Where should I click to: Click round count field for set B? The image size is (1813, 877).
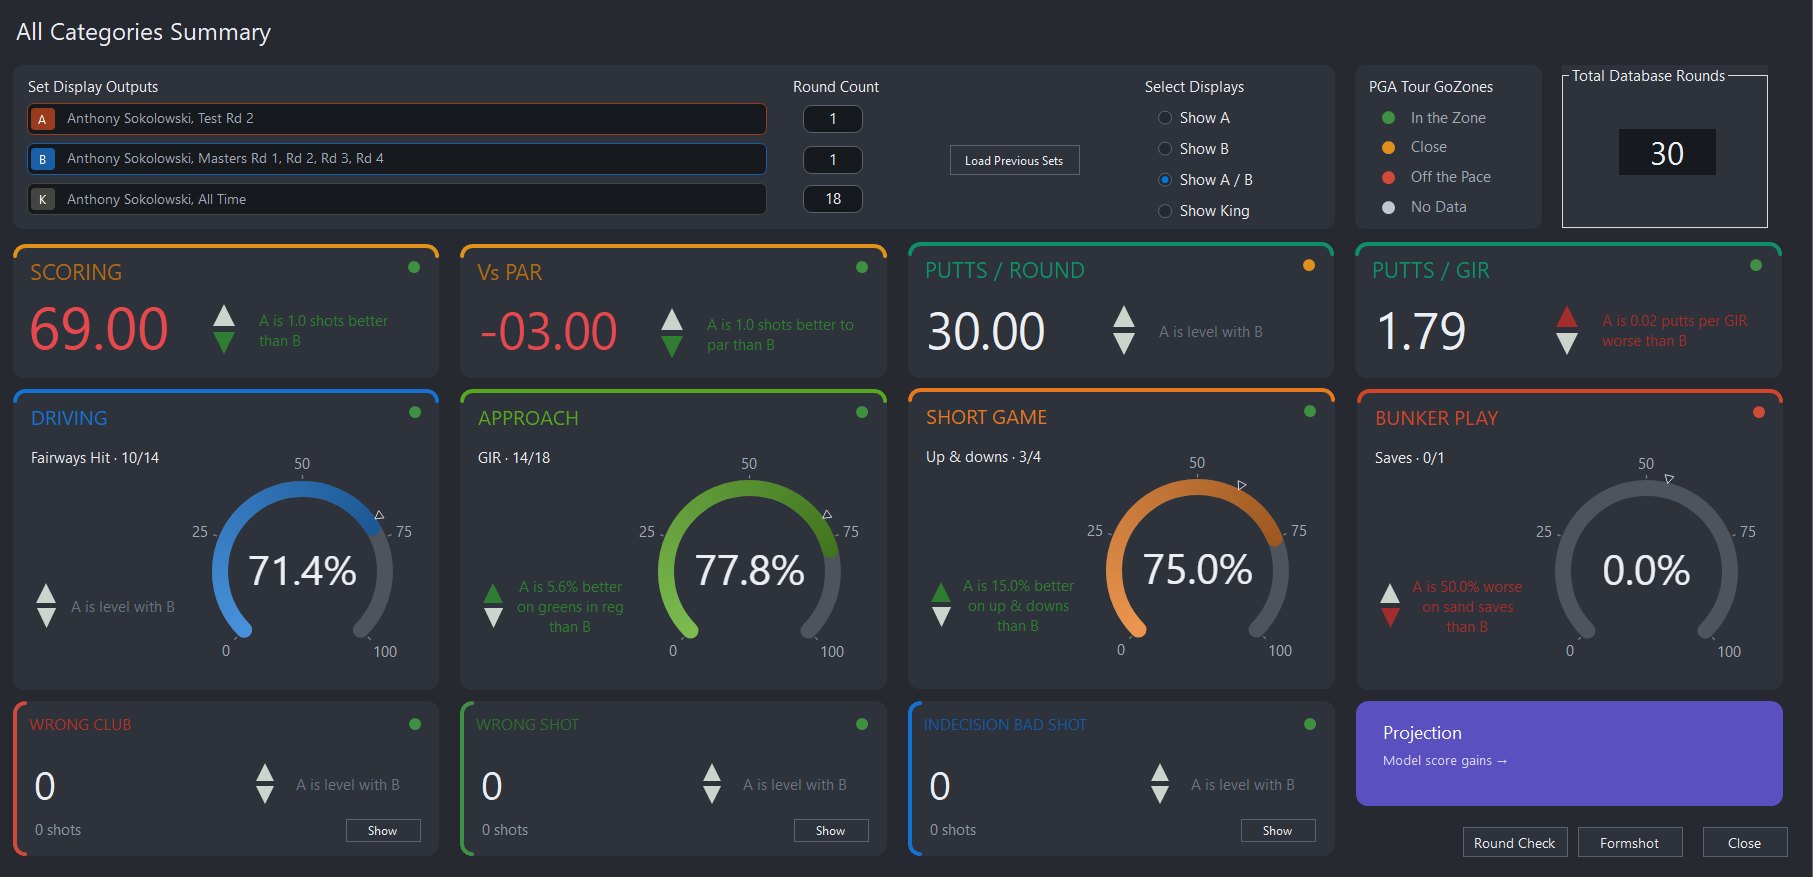(x=833, y=159)
